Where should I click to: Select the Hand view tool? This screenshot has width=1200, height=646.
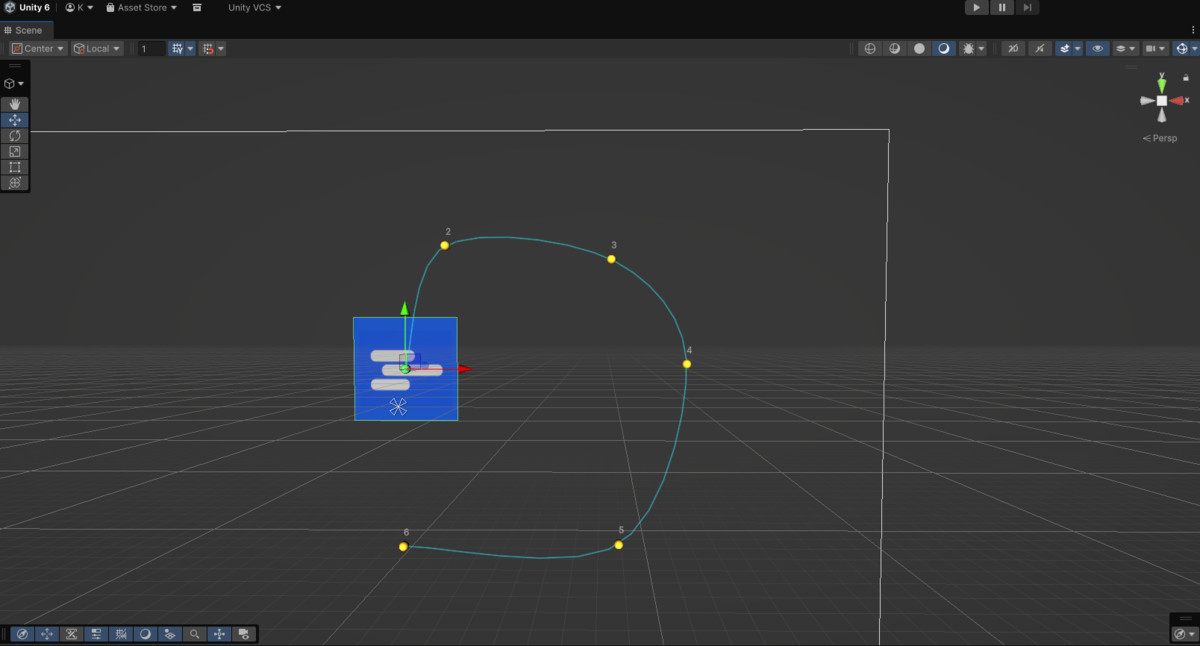[x=15, y=104]
